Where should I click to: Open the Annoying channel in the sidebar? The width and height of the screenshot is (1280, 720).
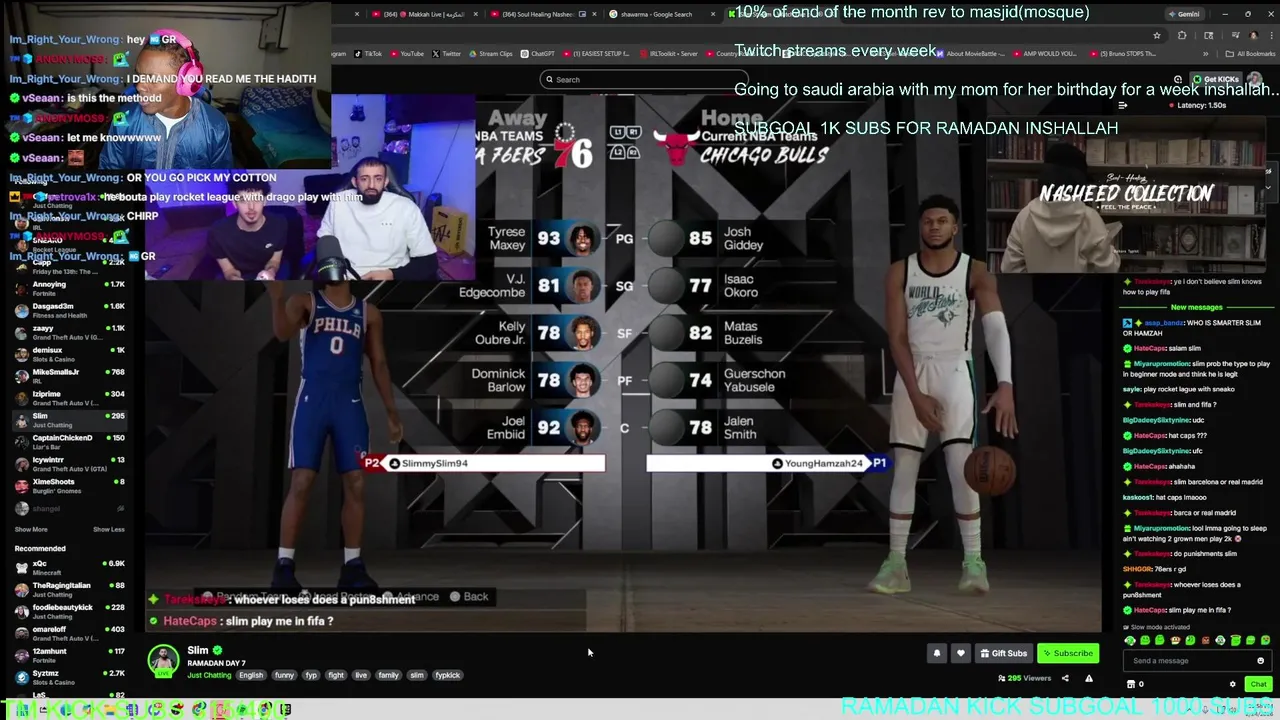pos(70,289)
